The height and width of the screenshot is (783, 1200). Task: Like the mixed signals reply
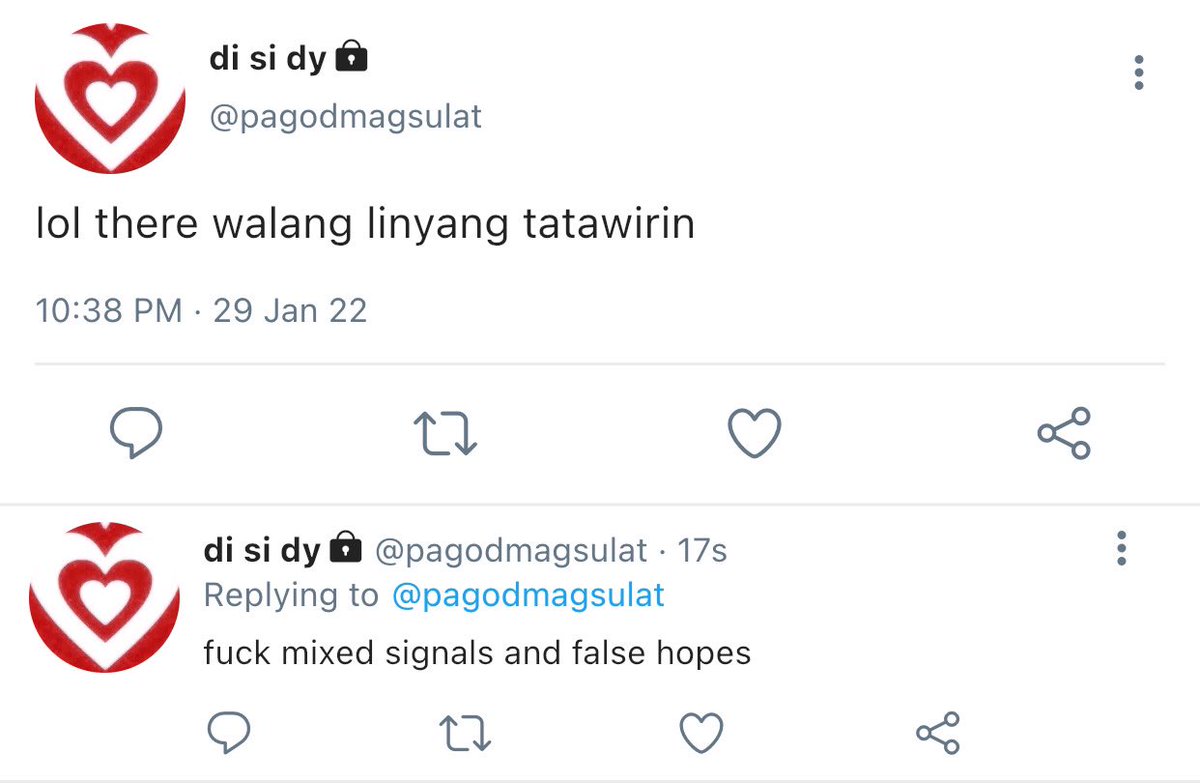(701, 735)
